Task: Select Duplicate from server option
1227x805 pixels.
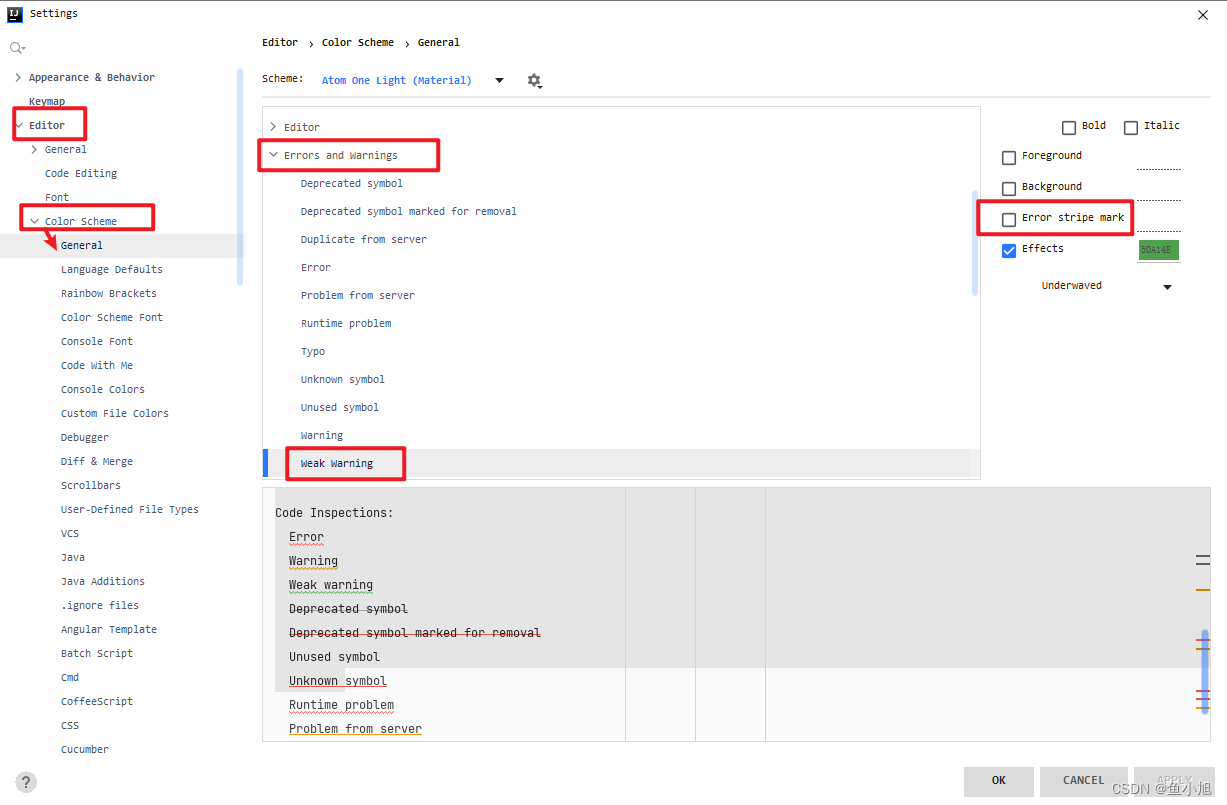Action: coord(364,240)
